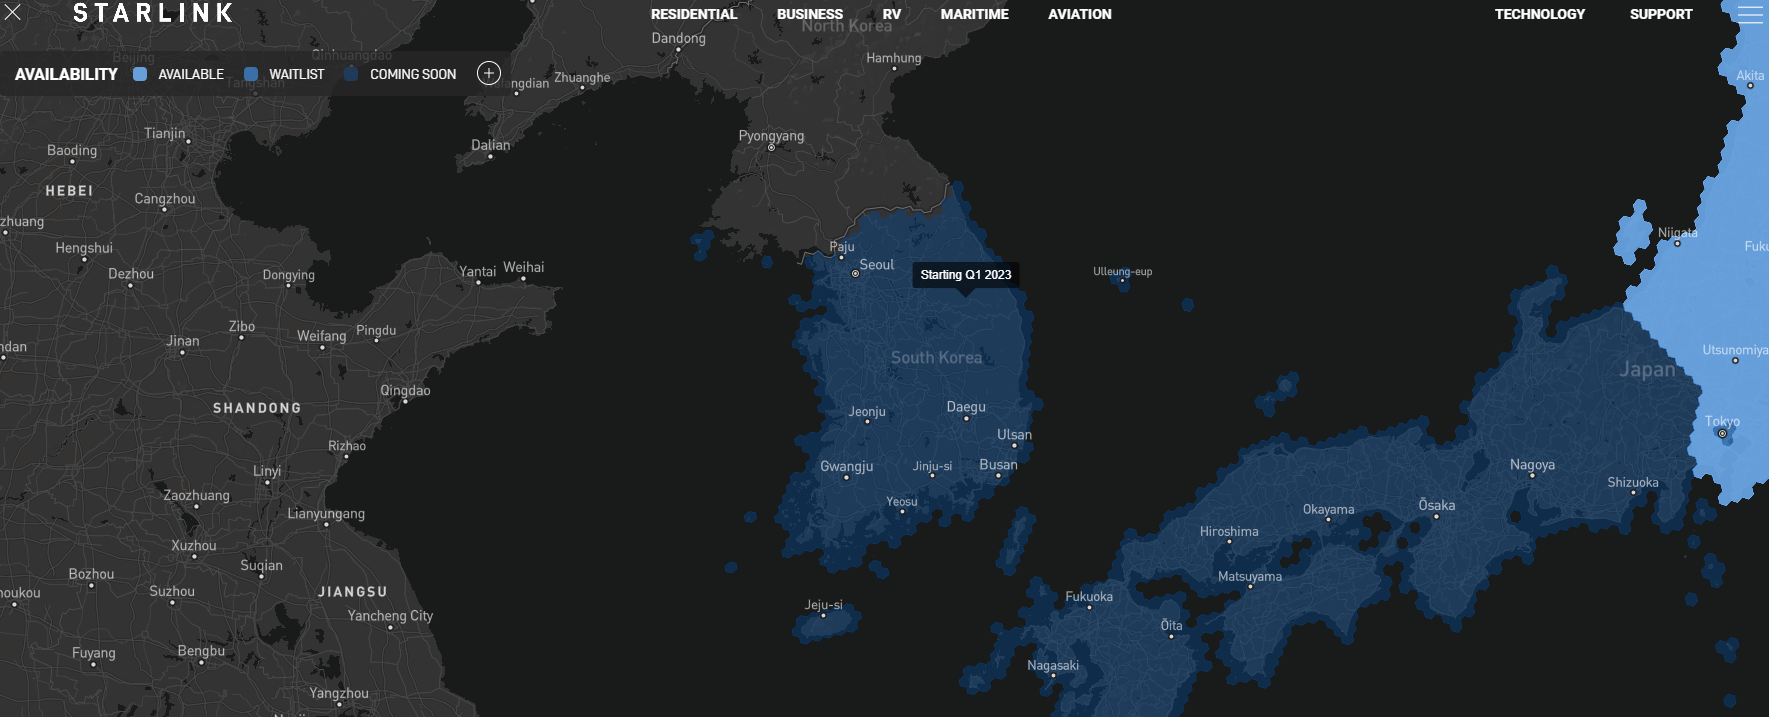The height and width of the screenshot is (717, 1769).
Task: Click the Seoul city marker
Action: click(855, 273)
